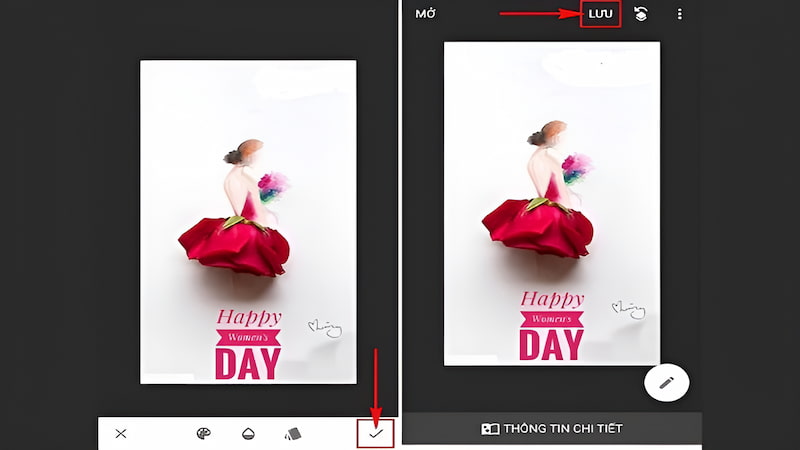Open THÔNG TIN CHI TIẾT details bar

point(552,429)
